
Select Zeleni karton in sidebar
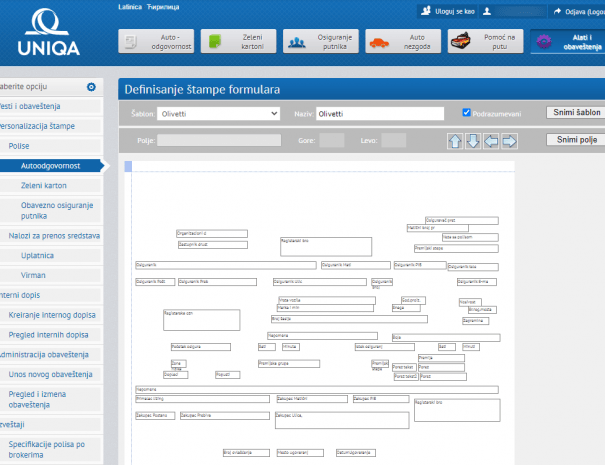click(x=44, y=186)
